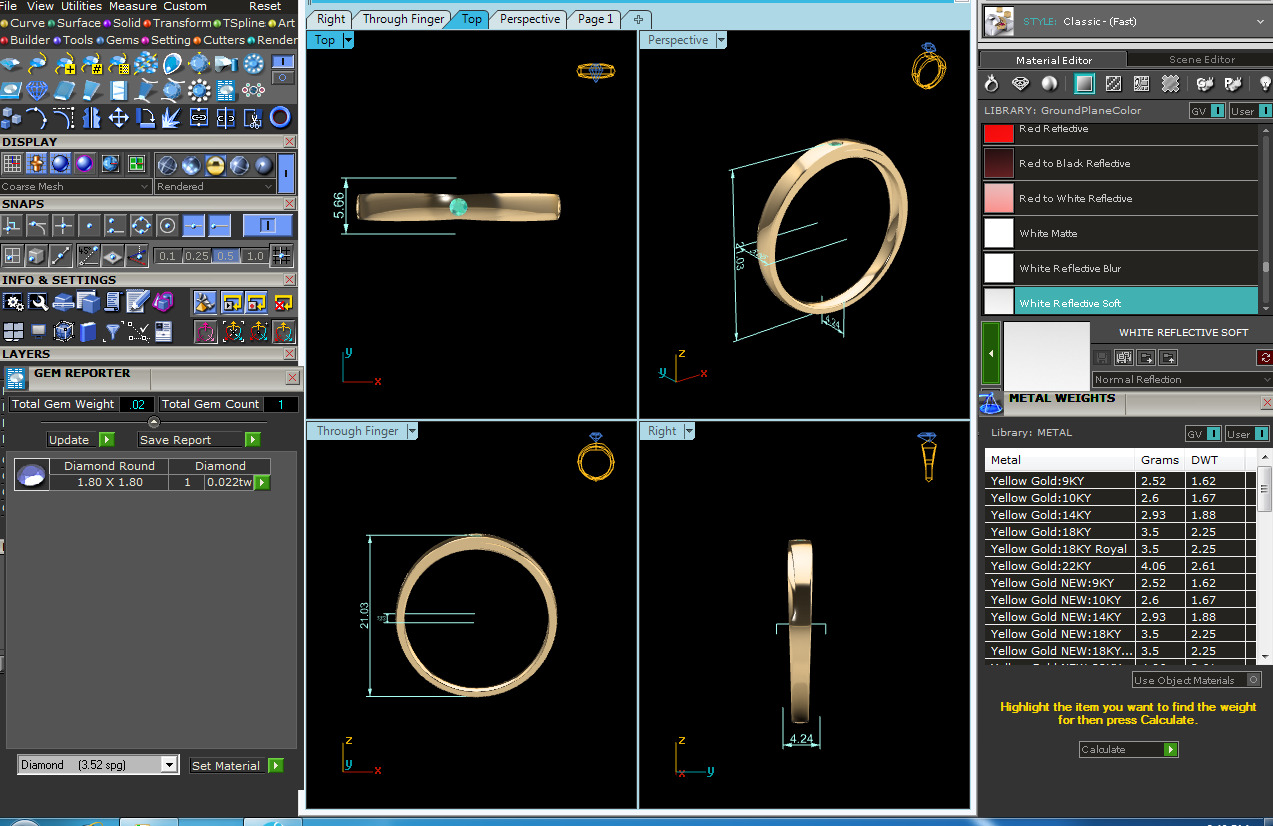1273x826 pixels.
Task: Open the Page 1 tab
Action: [596, 19]
